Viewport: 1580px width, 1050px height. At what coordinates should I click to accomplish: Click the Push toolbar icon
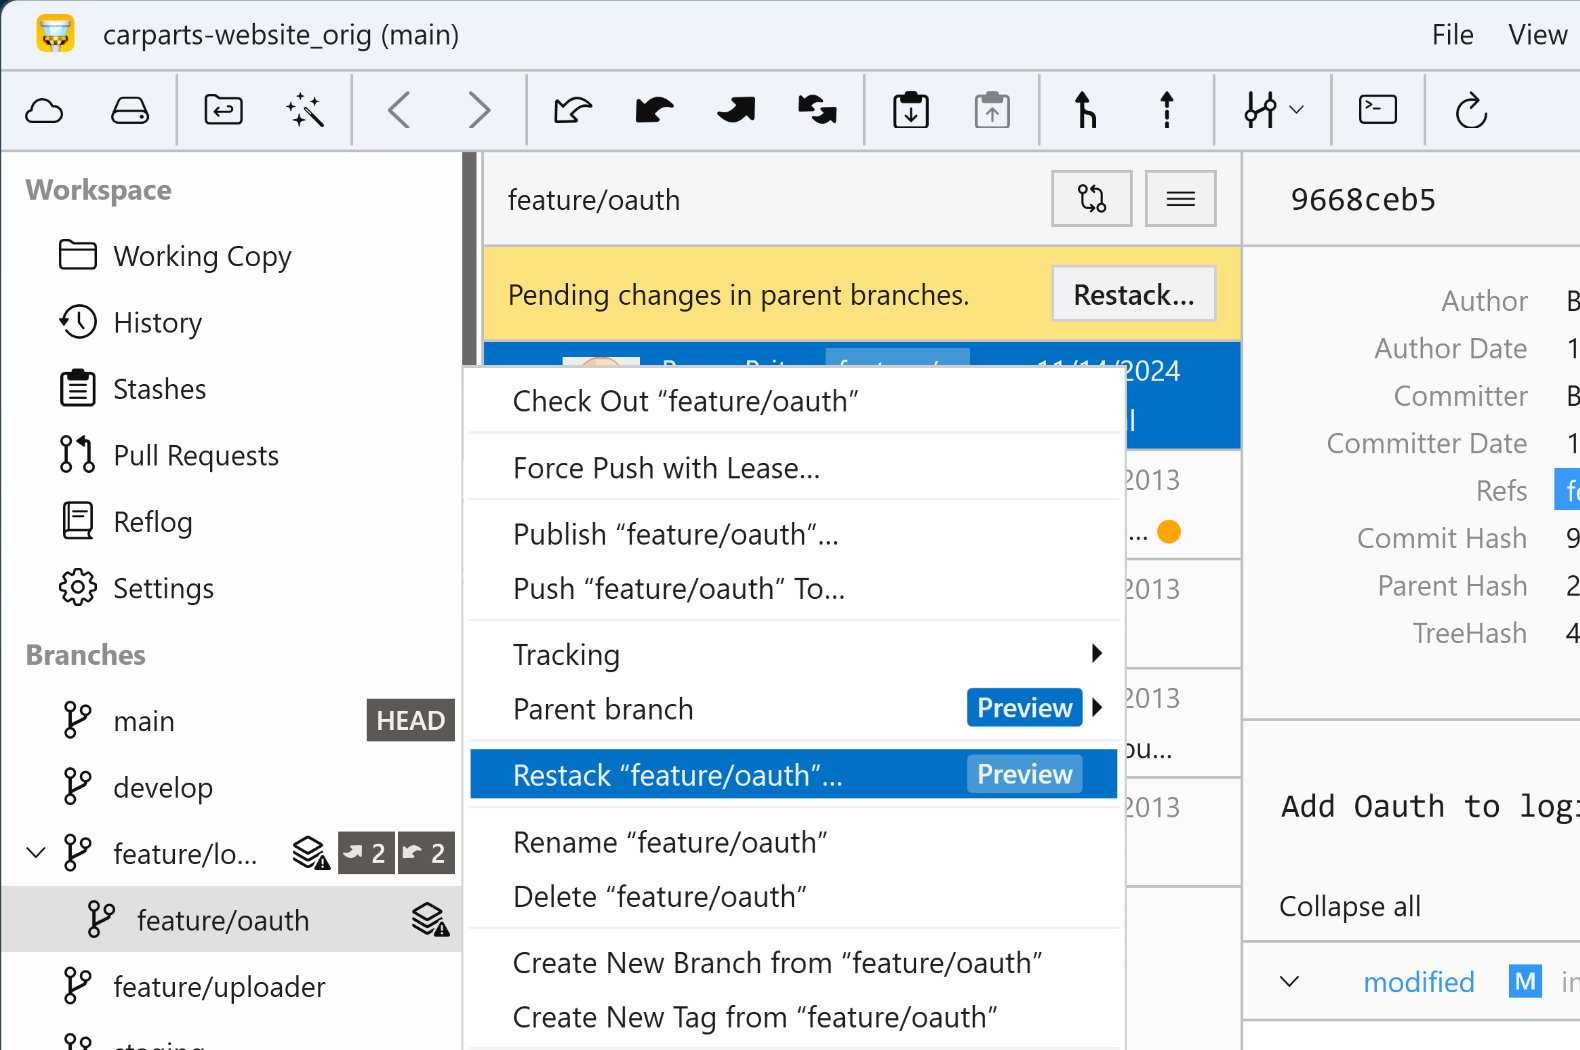(x=737, y=110)
